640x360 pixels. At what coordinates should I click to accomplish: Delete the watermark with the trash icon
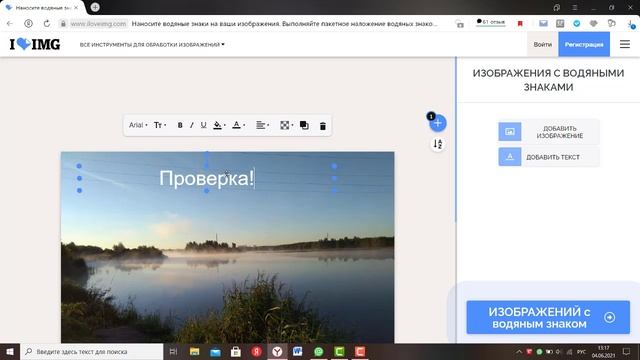(x=322, y=126)
